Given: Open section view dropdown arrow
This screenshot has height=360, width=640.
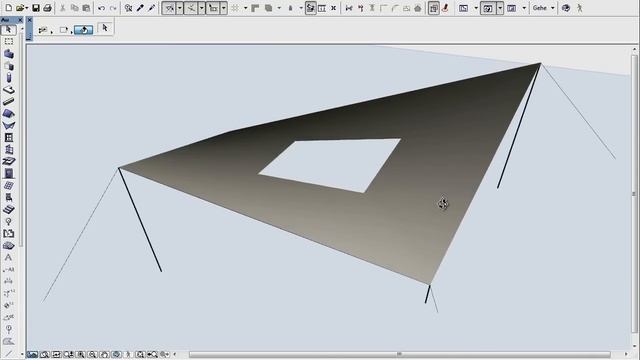Looking at the screenshot, I should (524, 8).
